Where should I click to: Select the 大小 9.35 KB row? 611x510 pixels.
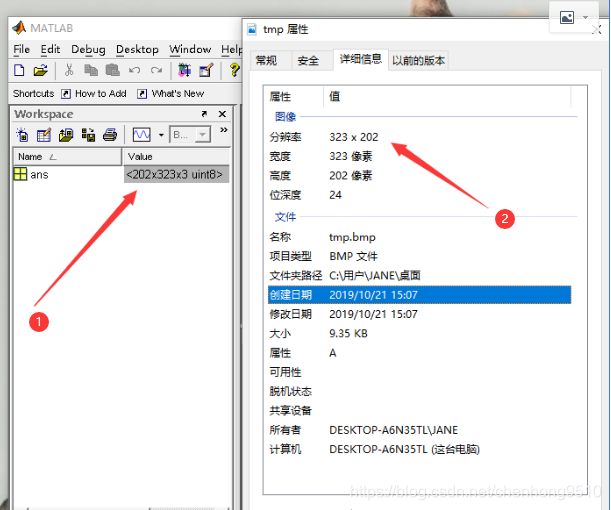[420, 334]
